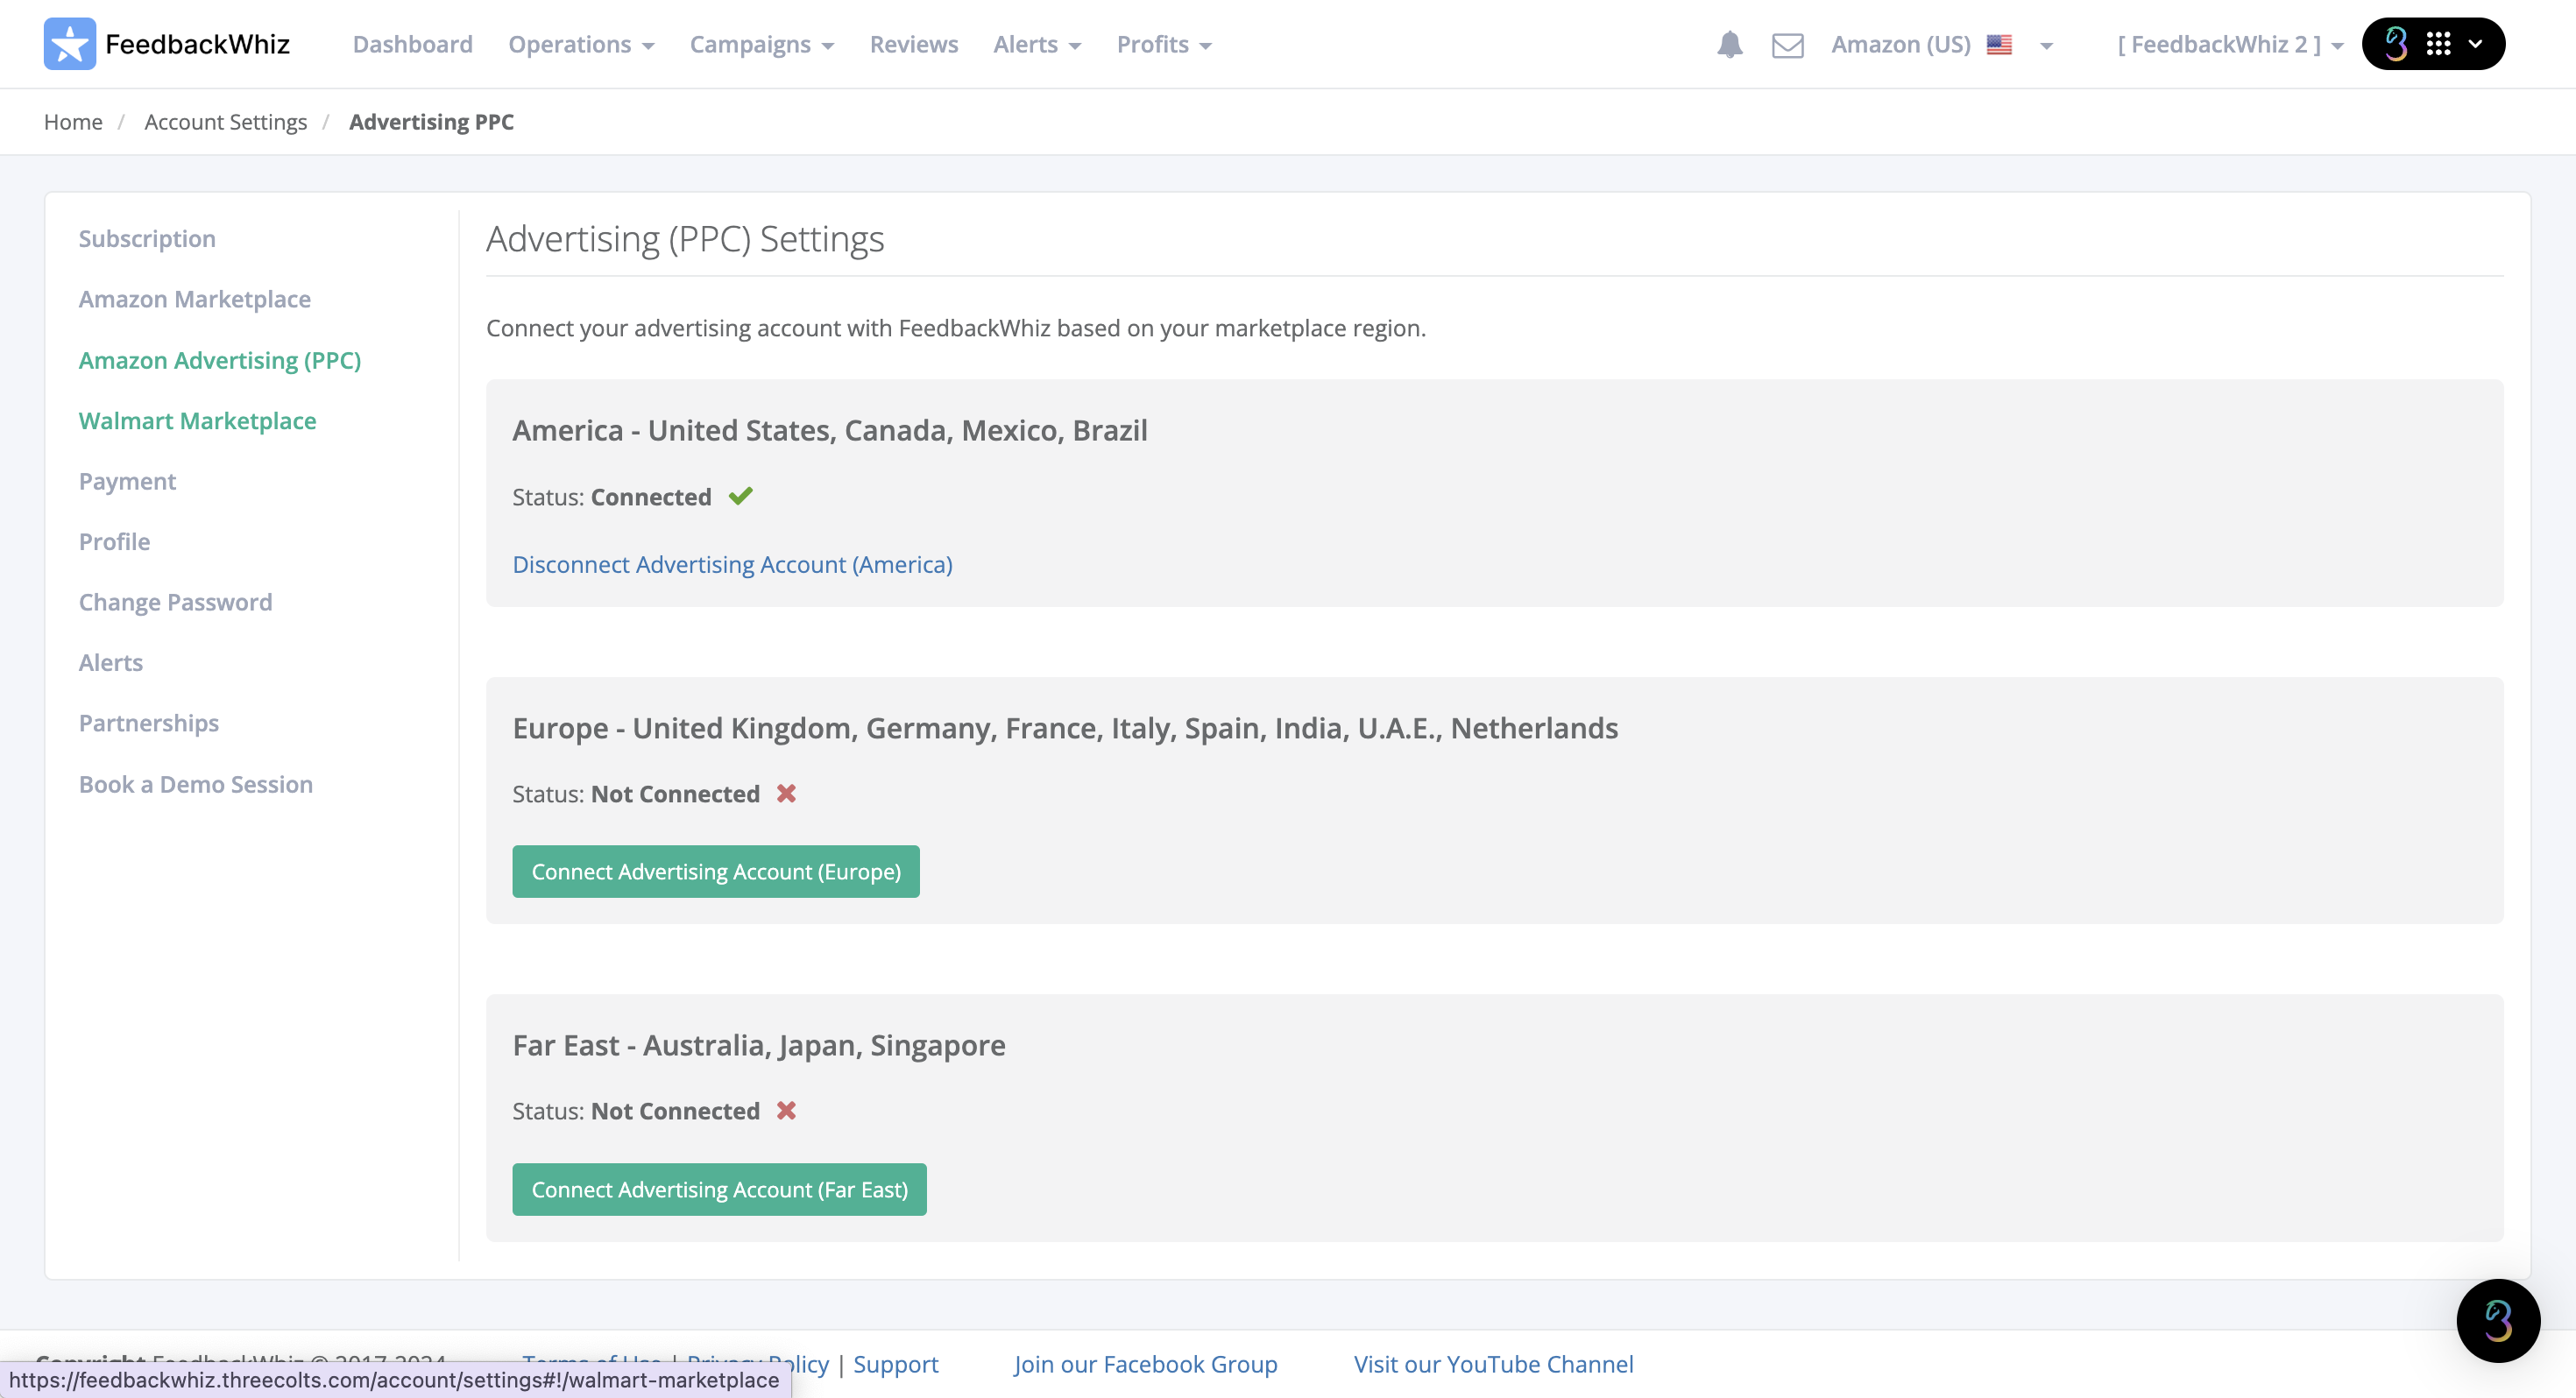Expand the Profits dropdown menu
Screen dimensions: 2576x1398
pyautogui.click(x=1164, y=44)
